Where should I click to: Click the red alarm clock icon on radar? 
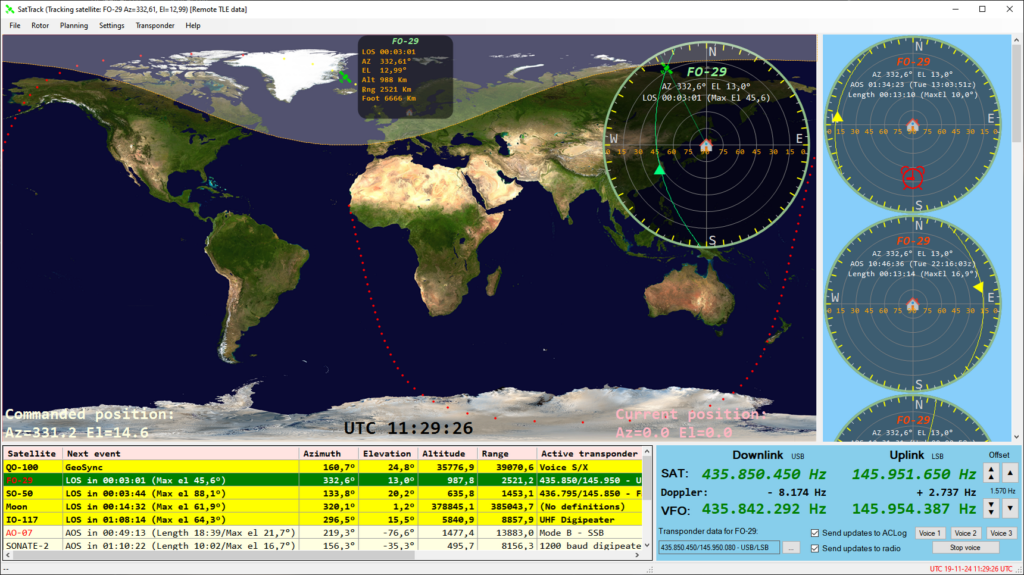pos(912,177)
